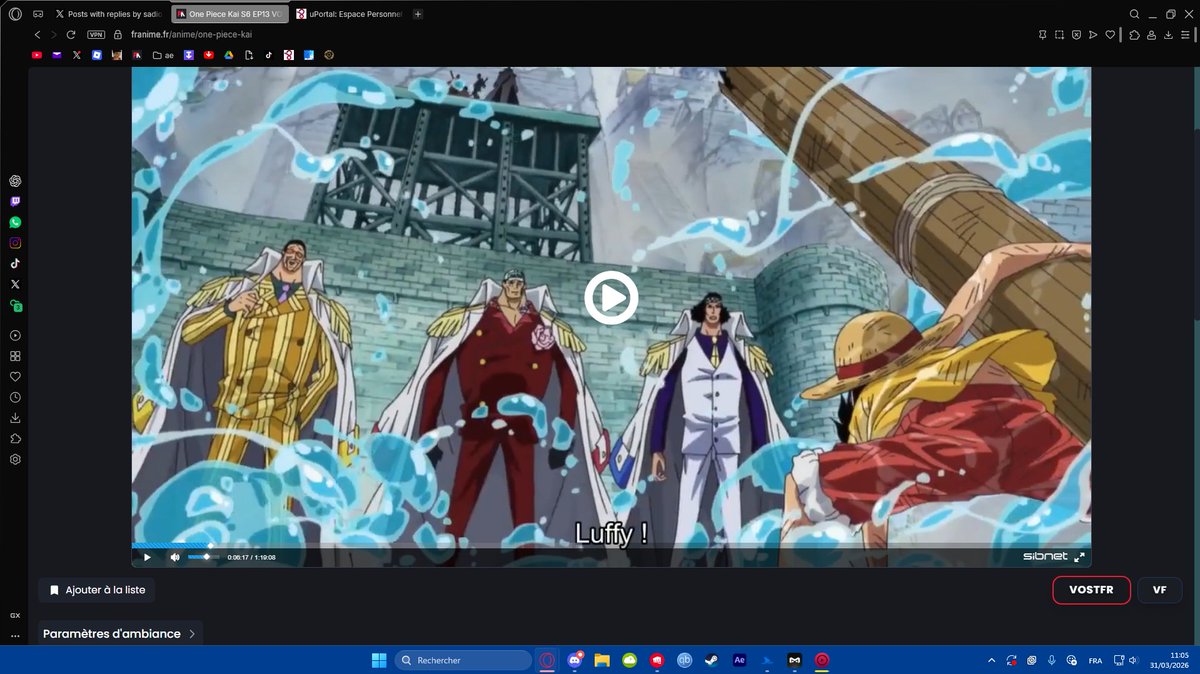The image size is (1200, 674).
Task: Open the sidebar player icon
Action: point(15,336)
